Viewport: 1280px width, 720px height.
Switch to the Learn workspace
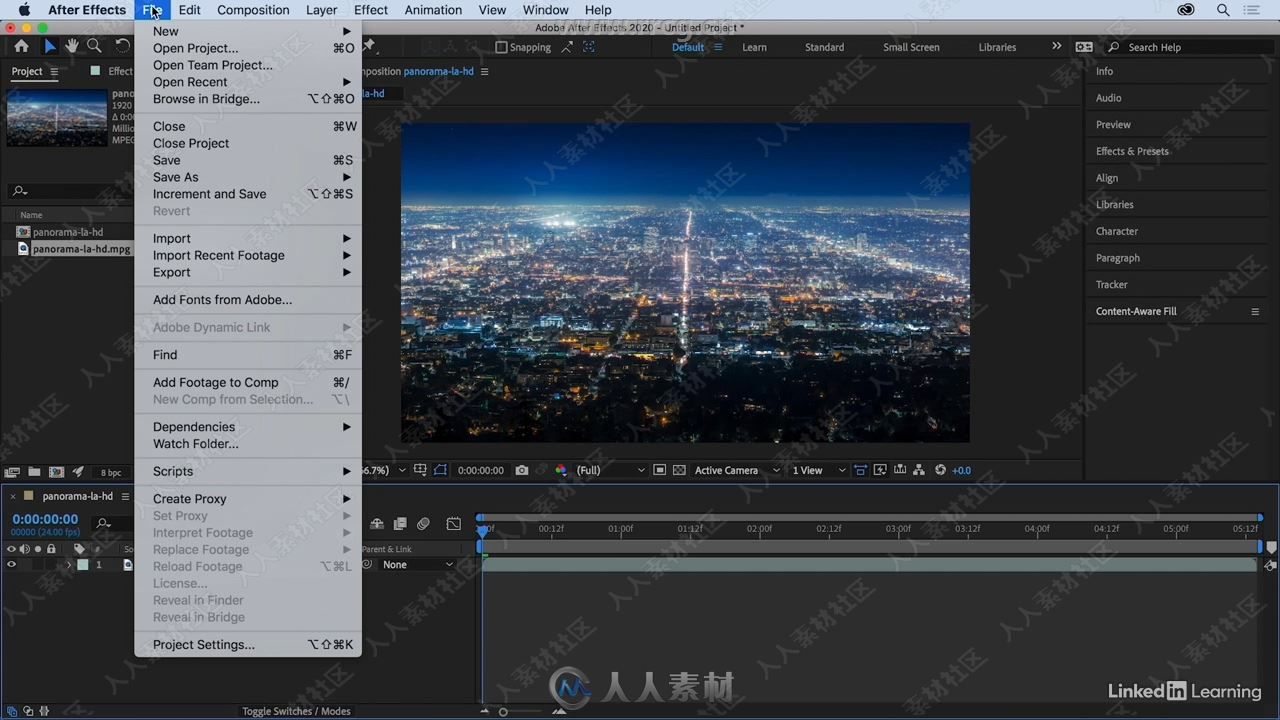[x=754, y=47]
